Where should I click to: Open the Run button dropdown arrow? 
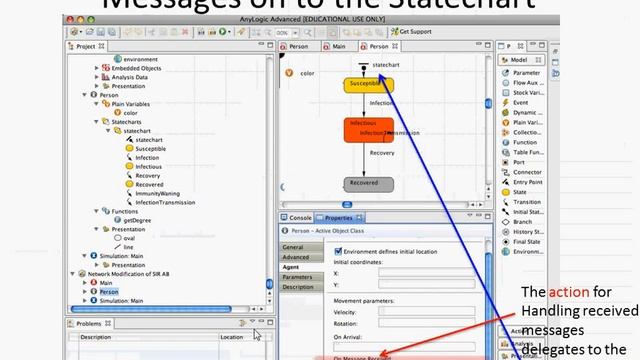(x=229, y=32)
